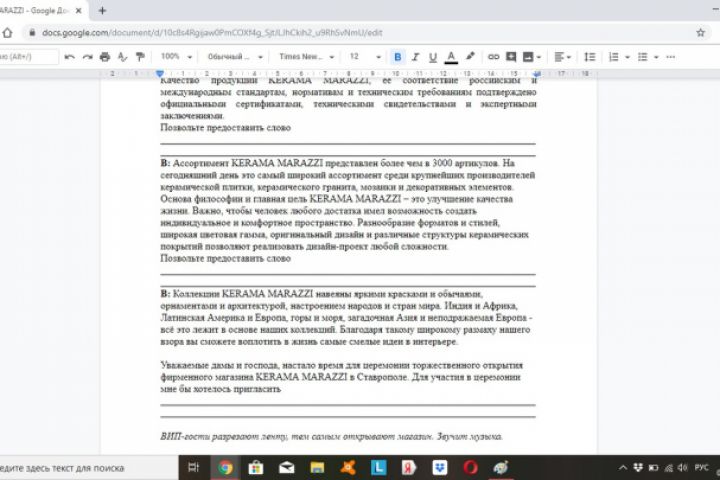View site security lock info
This screenshot has width=720, height=480.
[32, 33]
